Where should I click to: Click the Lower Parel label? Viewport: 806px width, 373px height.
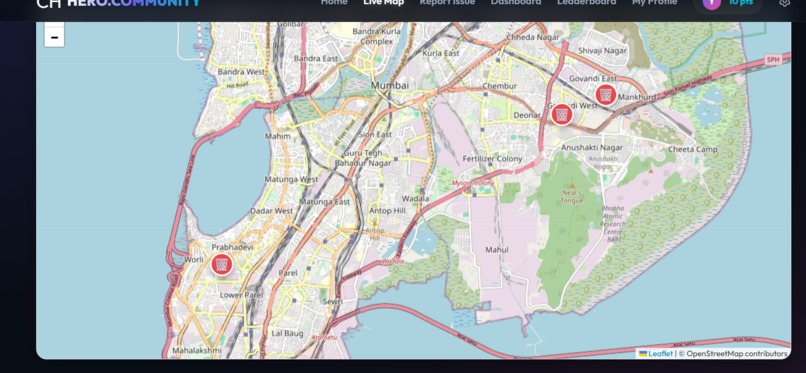pyautogui.click(x=241, y=295)
